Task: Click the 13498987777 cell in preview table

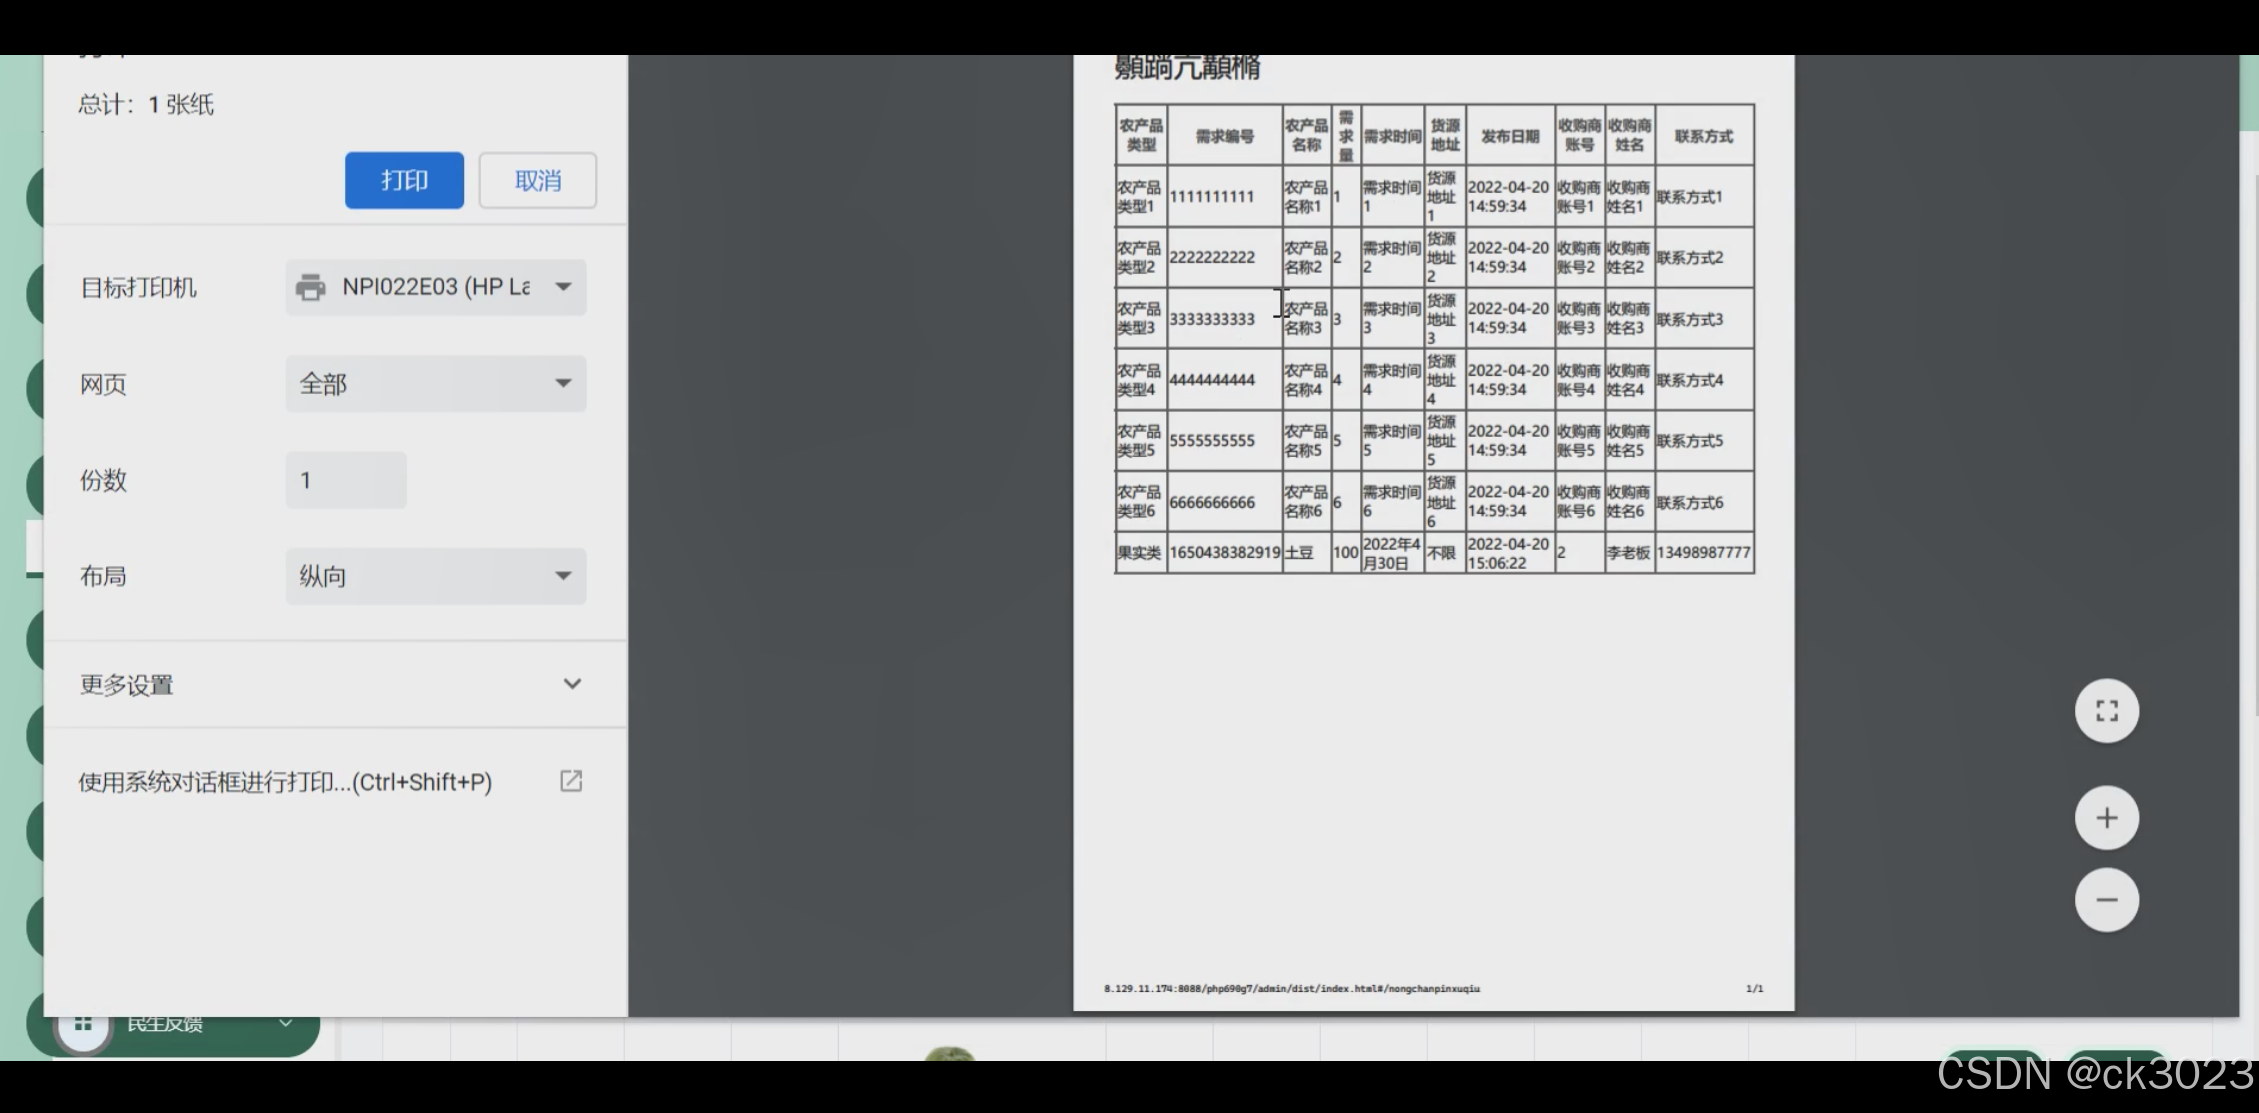Action: (1703, 553)
